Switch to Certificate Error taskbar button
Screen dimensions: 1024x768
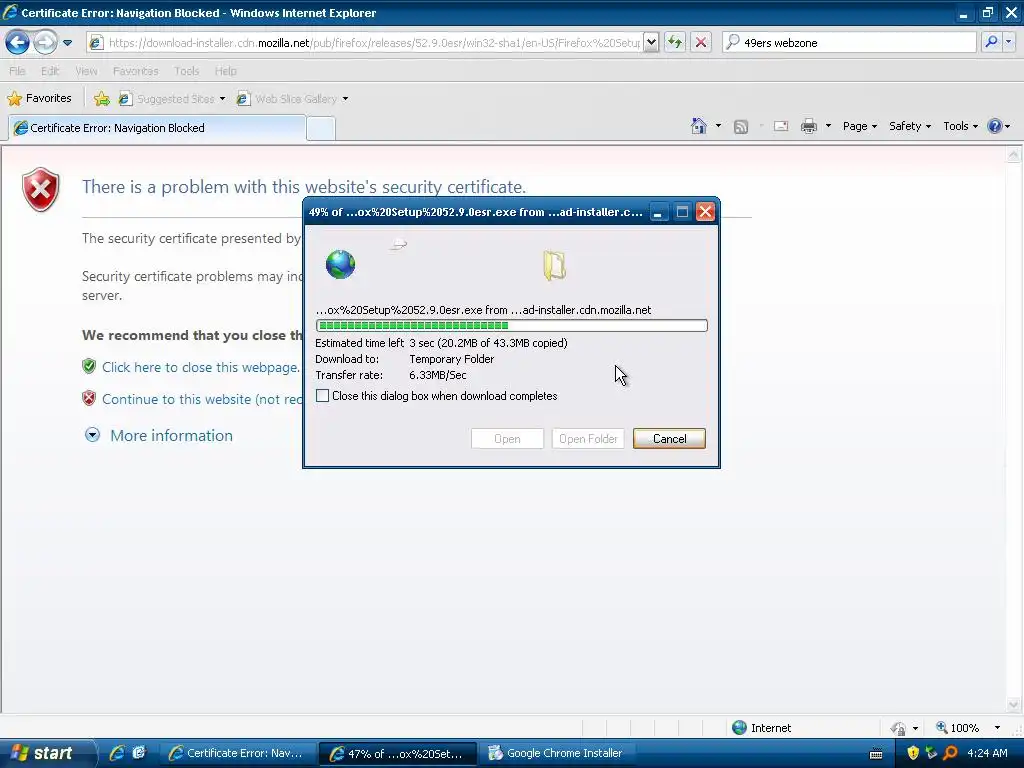[x=238, y=754]
